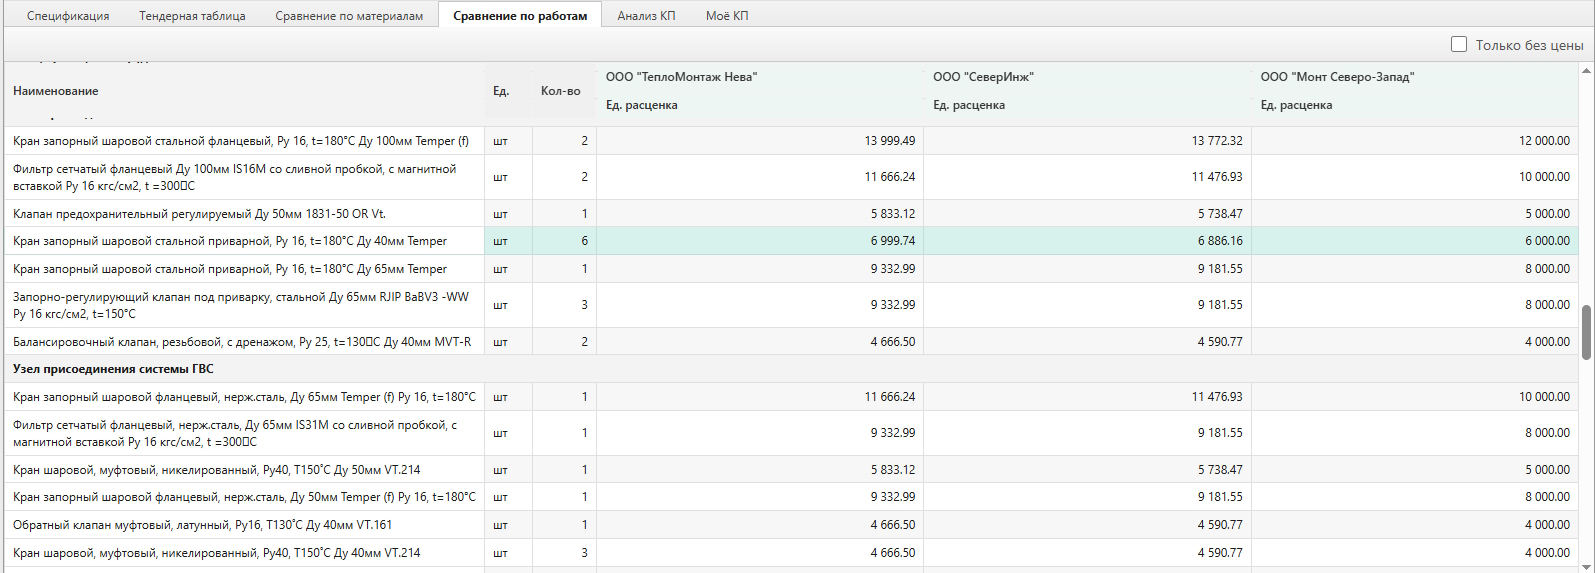Viewport: 1595px width, 573px height.
Task: Select row Обратный клапан муфтовый Ду 40мм VT.161
Action: pos(791,525)
